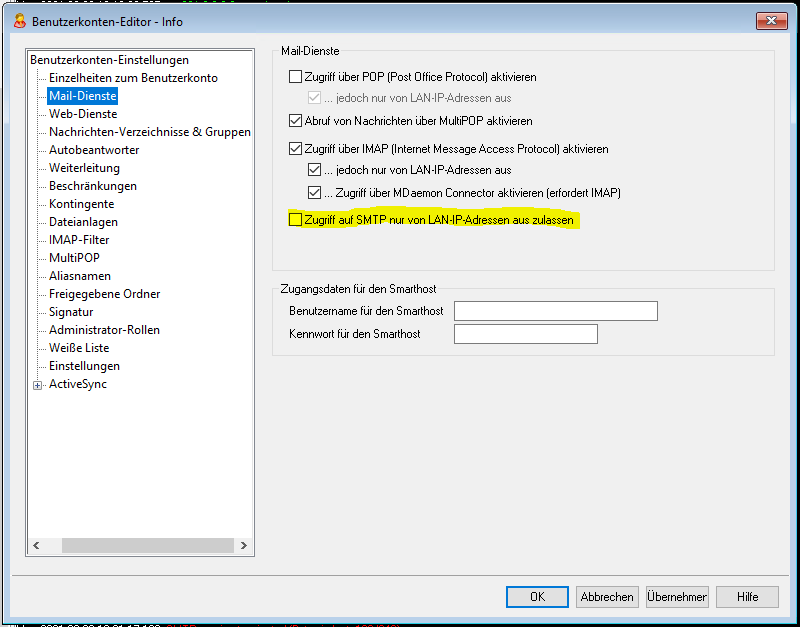Screen dimensions: 800x627
Task: Open Web-Dienste in the tree
Action: [x=83, y=114]
